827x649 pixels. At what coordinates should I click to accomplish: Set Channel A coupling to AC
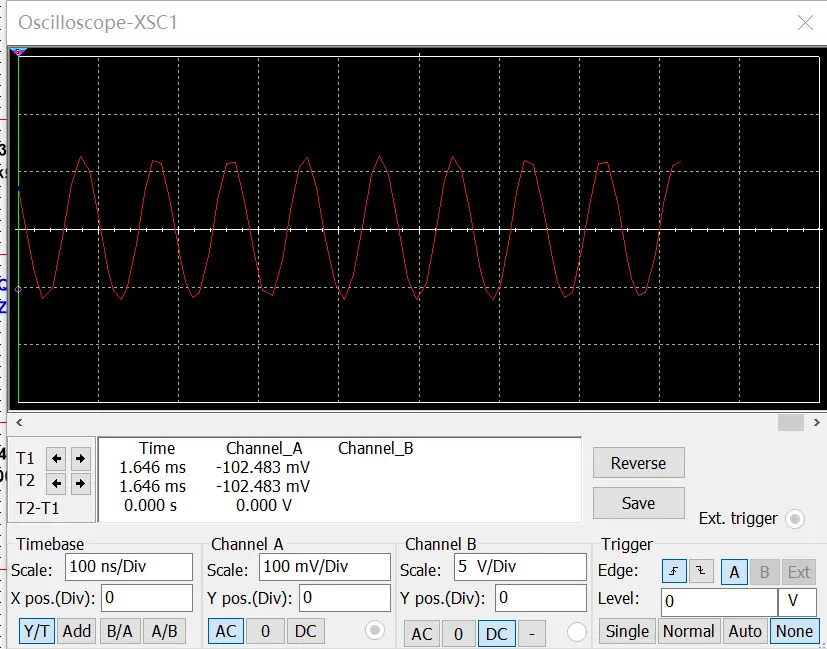point(226,631)
